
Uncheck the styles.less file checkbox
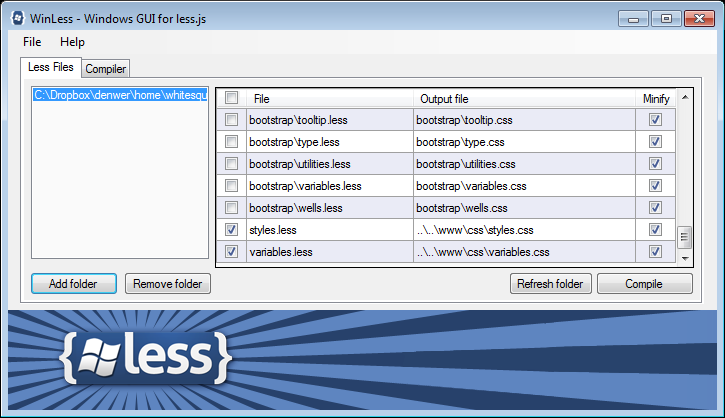tap(231, 230)
